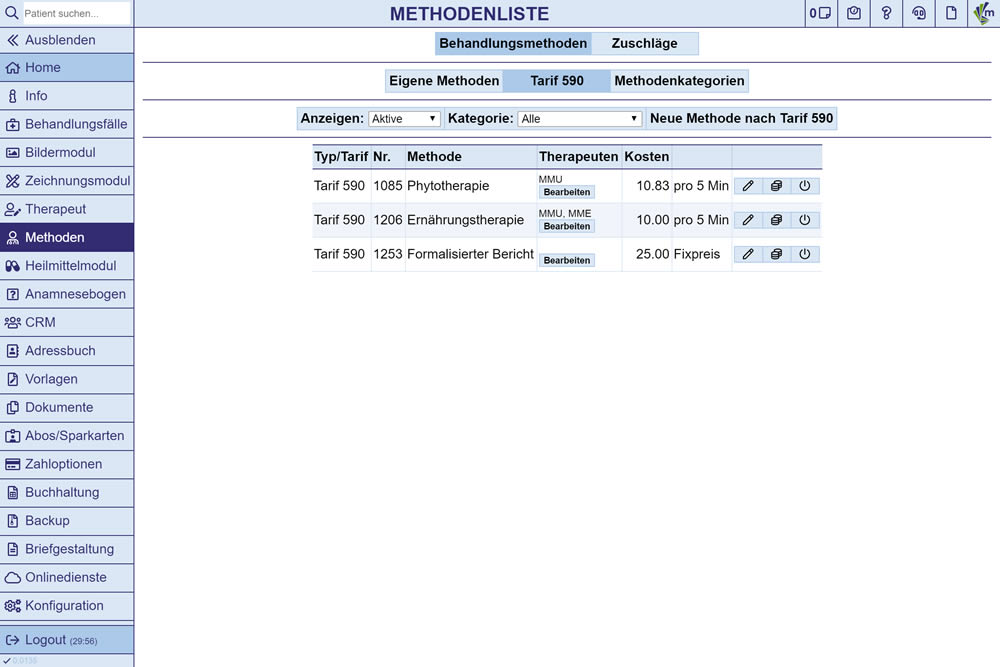Select the Eigene Methoden tab
The width and height of the screenshot is (1000, 667).
[x=444, y=81]
